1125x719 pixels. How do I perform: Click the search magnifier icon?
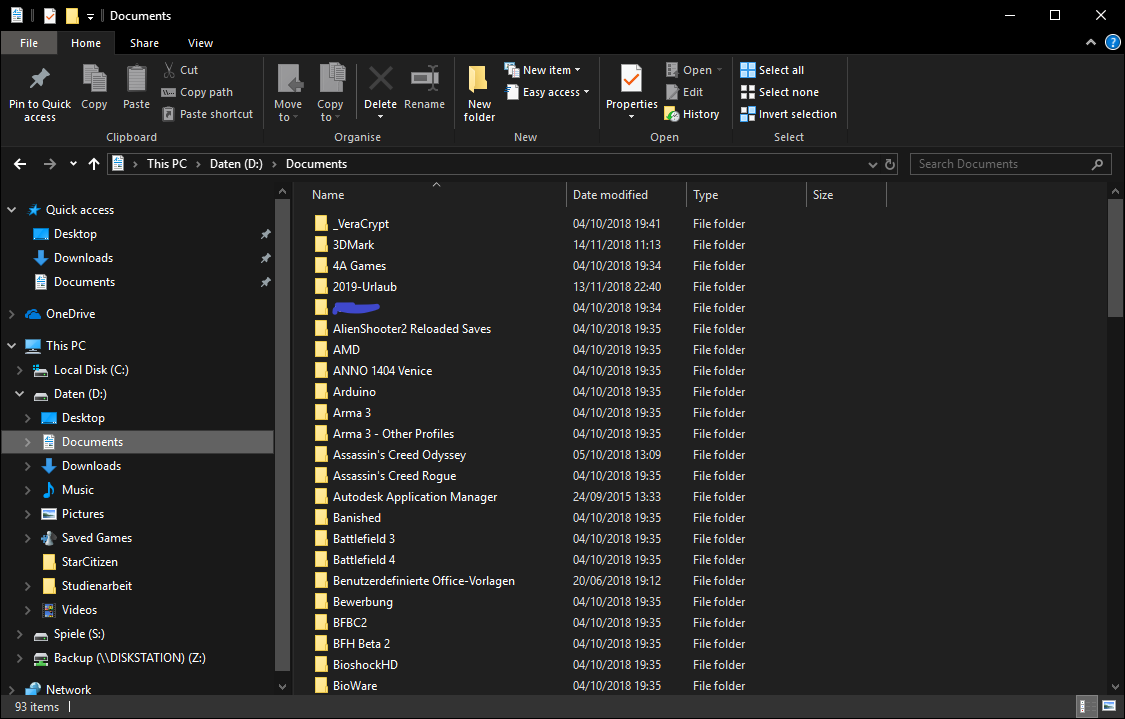click(1097, 164)
